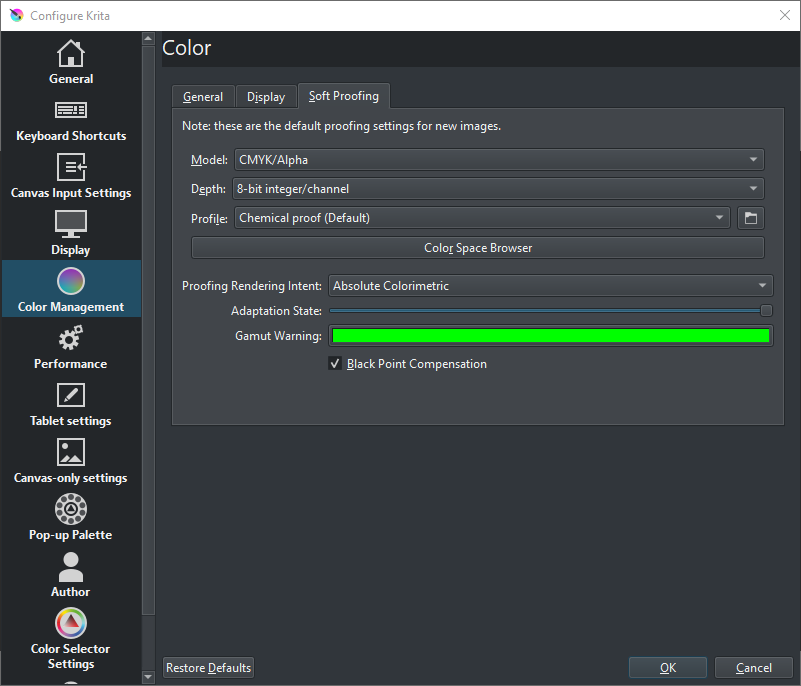Open the General settings page in the sidebar
Screen dimensions: 801x686
[71, 61]
